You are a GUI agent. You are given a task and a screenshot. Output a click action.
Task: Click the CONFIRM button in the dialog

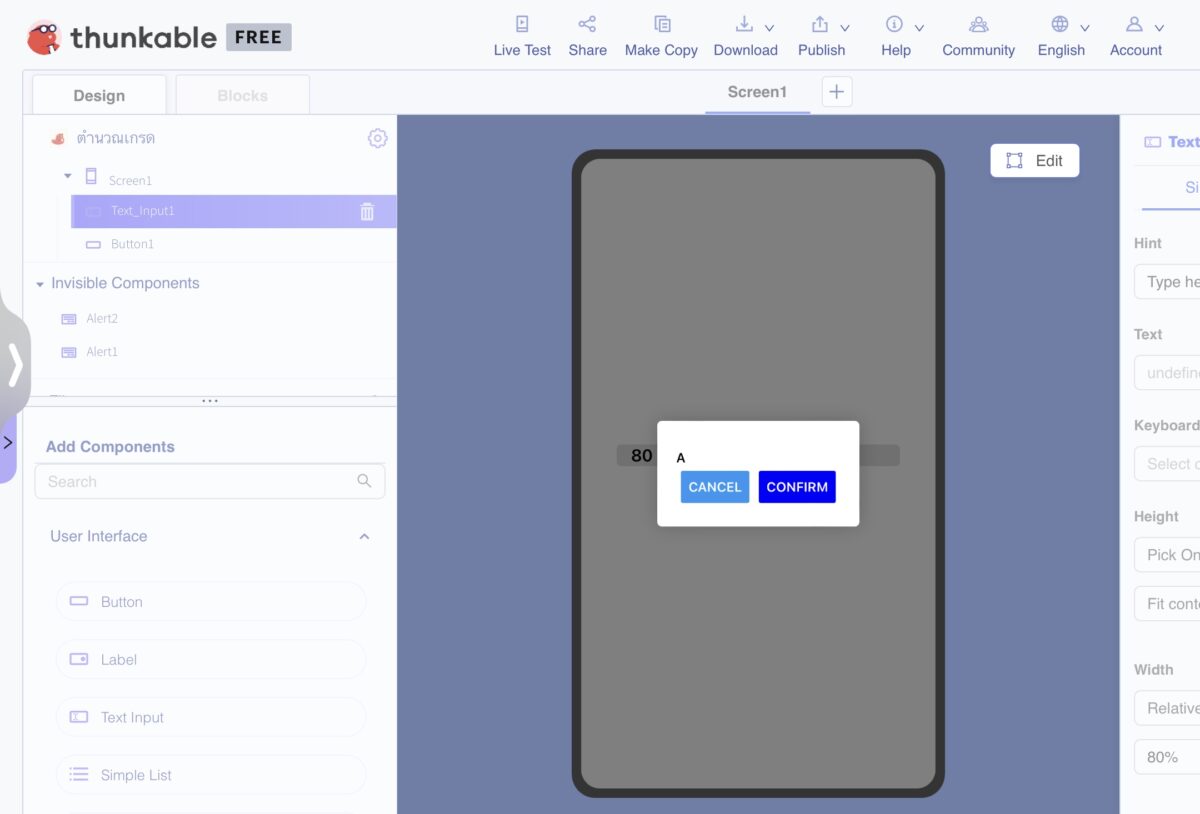click(x=796, y=487)
